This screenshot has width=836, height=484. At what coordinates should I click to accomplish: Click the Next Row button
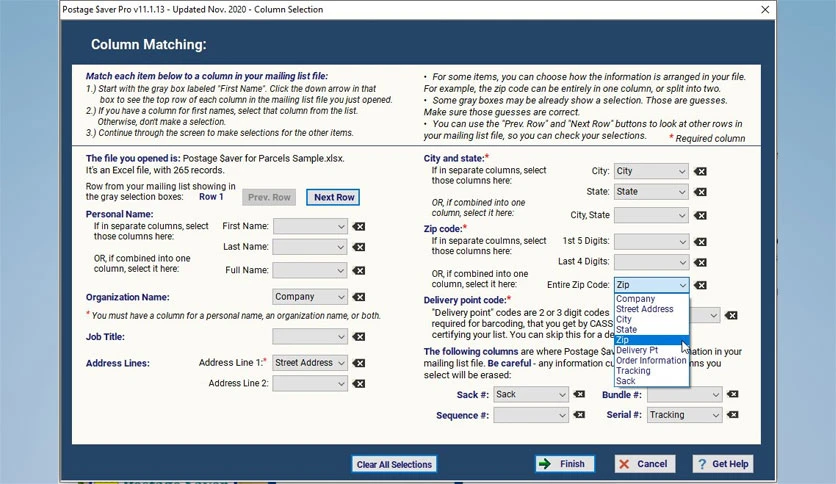click(333, 197)
